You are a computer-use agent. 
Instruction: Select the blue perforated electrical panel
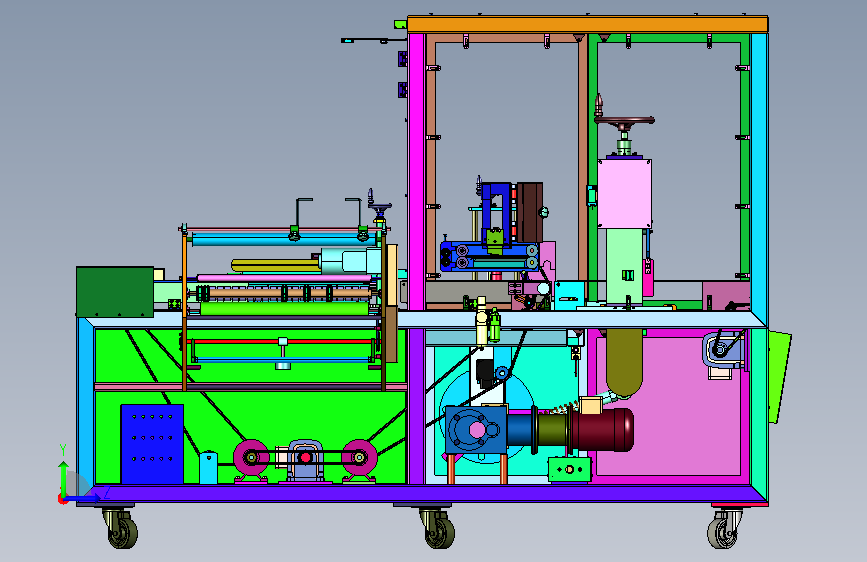point(152,444)
